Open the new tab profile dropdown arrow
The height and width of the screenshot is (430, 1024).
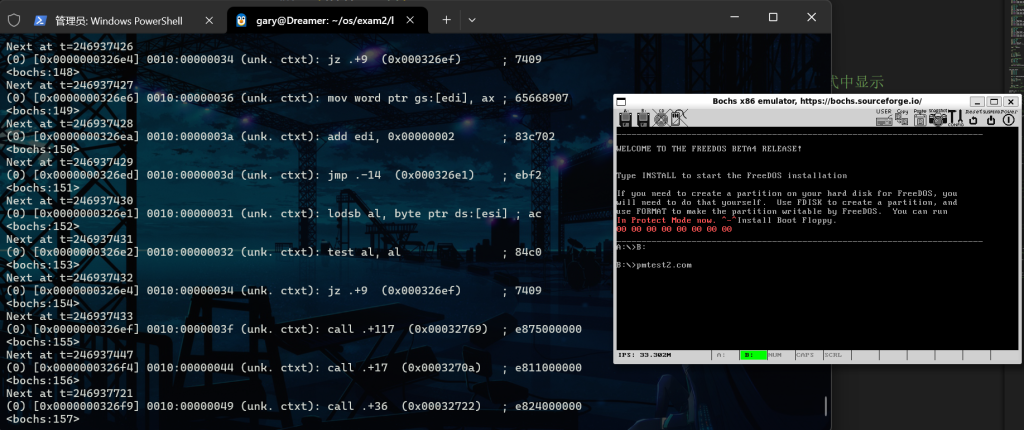(472, 19)
